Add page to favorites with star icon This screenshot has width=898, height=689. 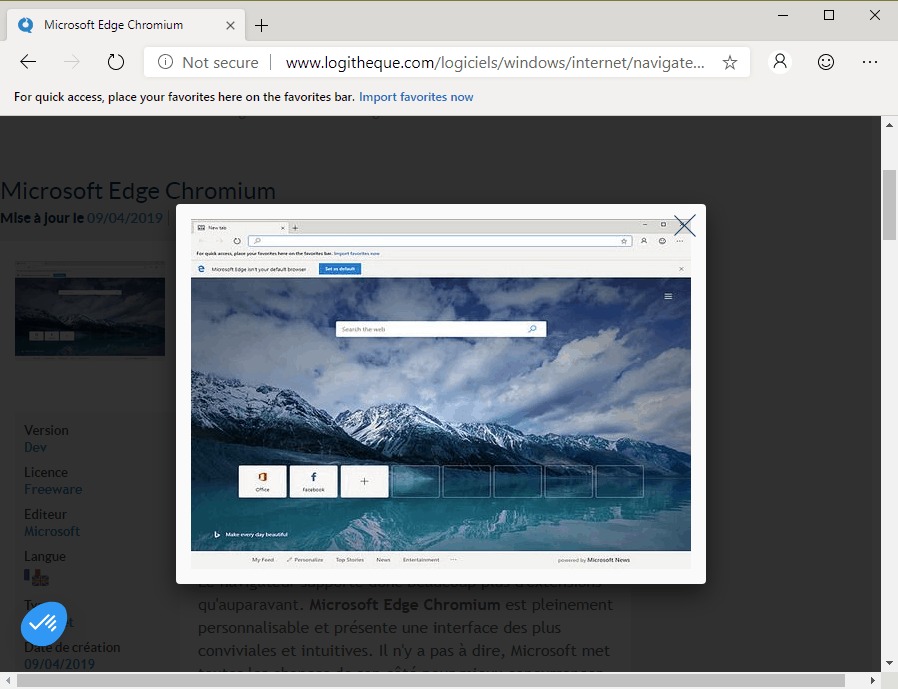coord(730,62)
